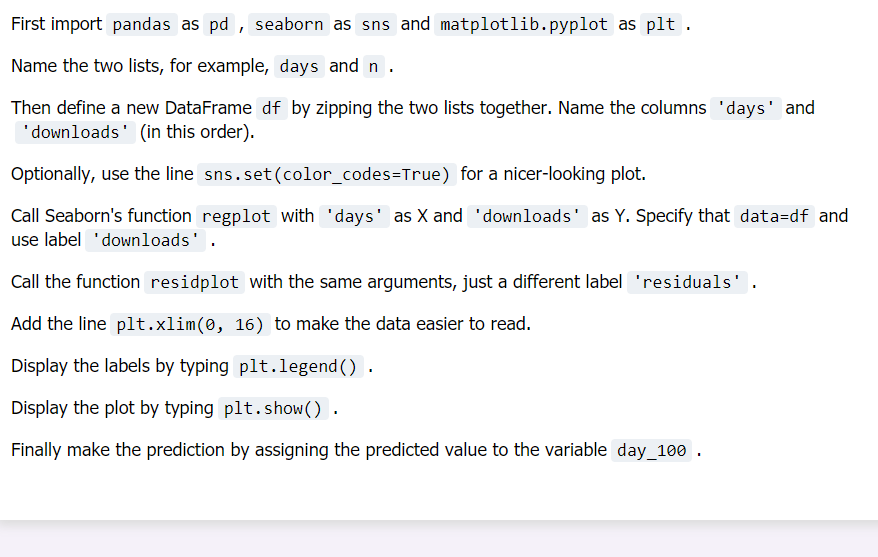Click the plt.legend() code snippet
This screenshot has width=878, height=557.
[x=298, y=367]
